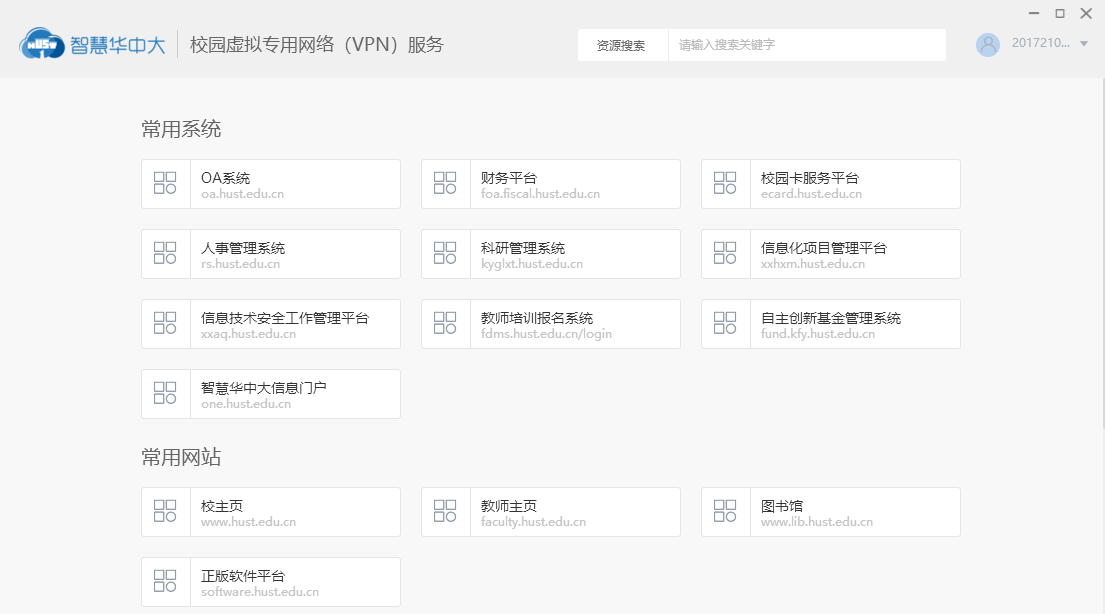Click the grid icon beside 自主创新基金管理系统

click(x=724, y=323)
